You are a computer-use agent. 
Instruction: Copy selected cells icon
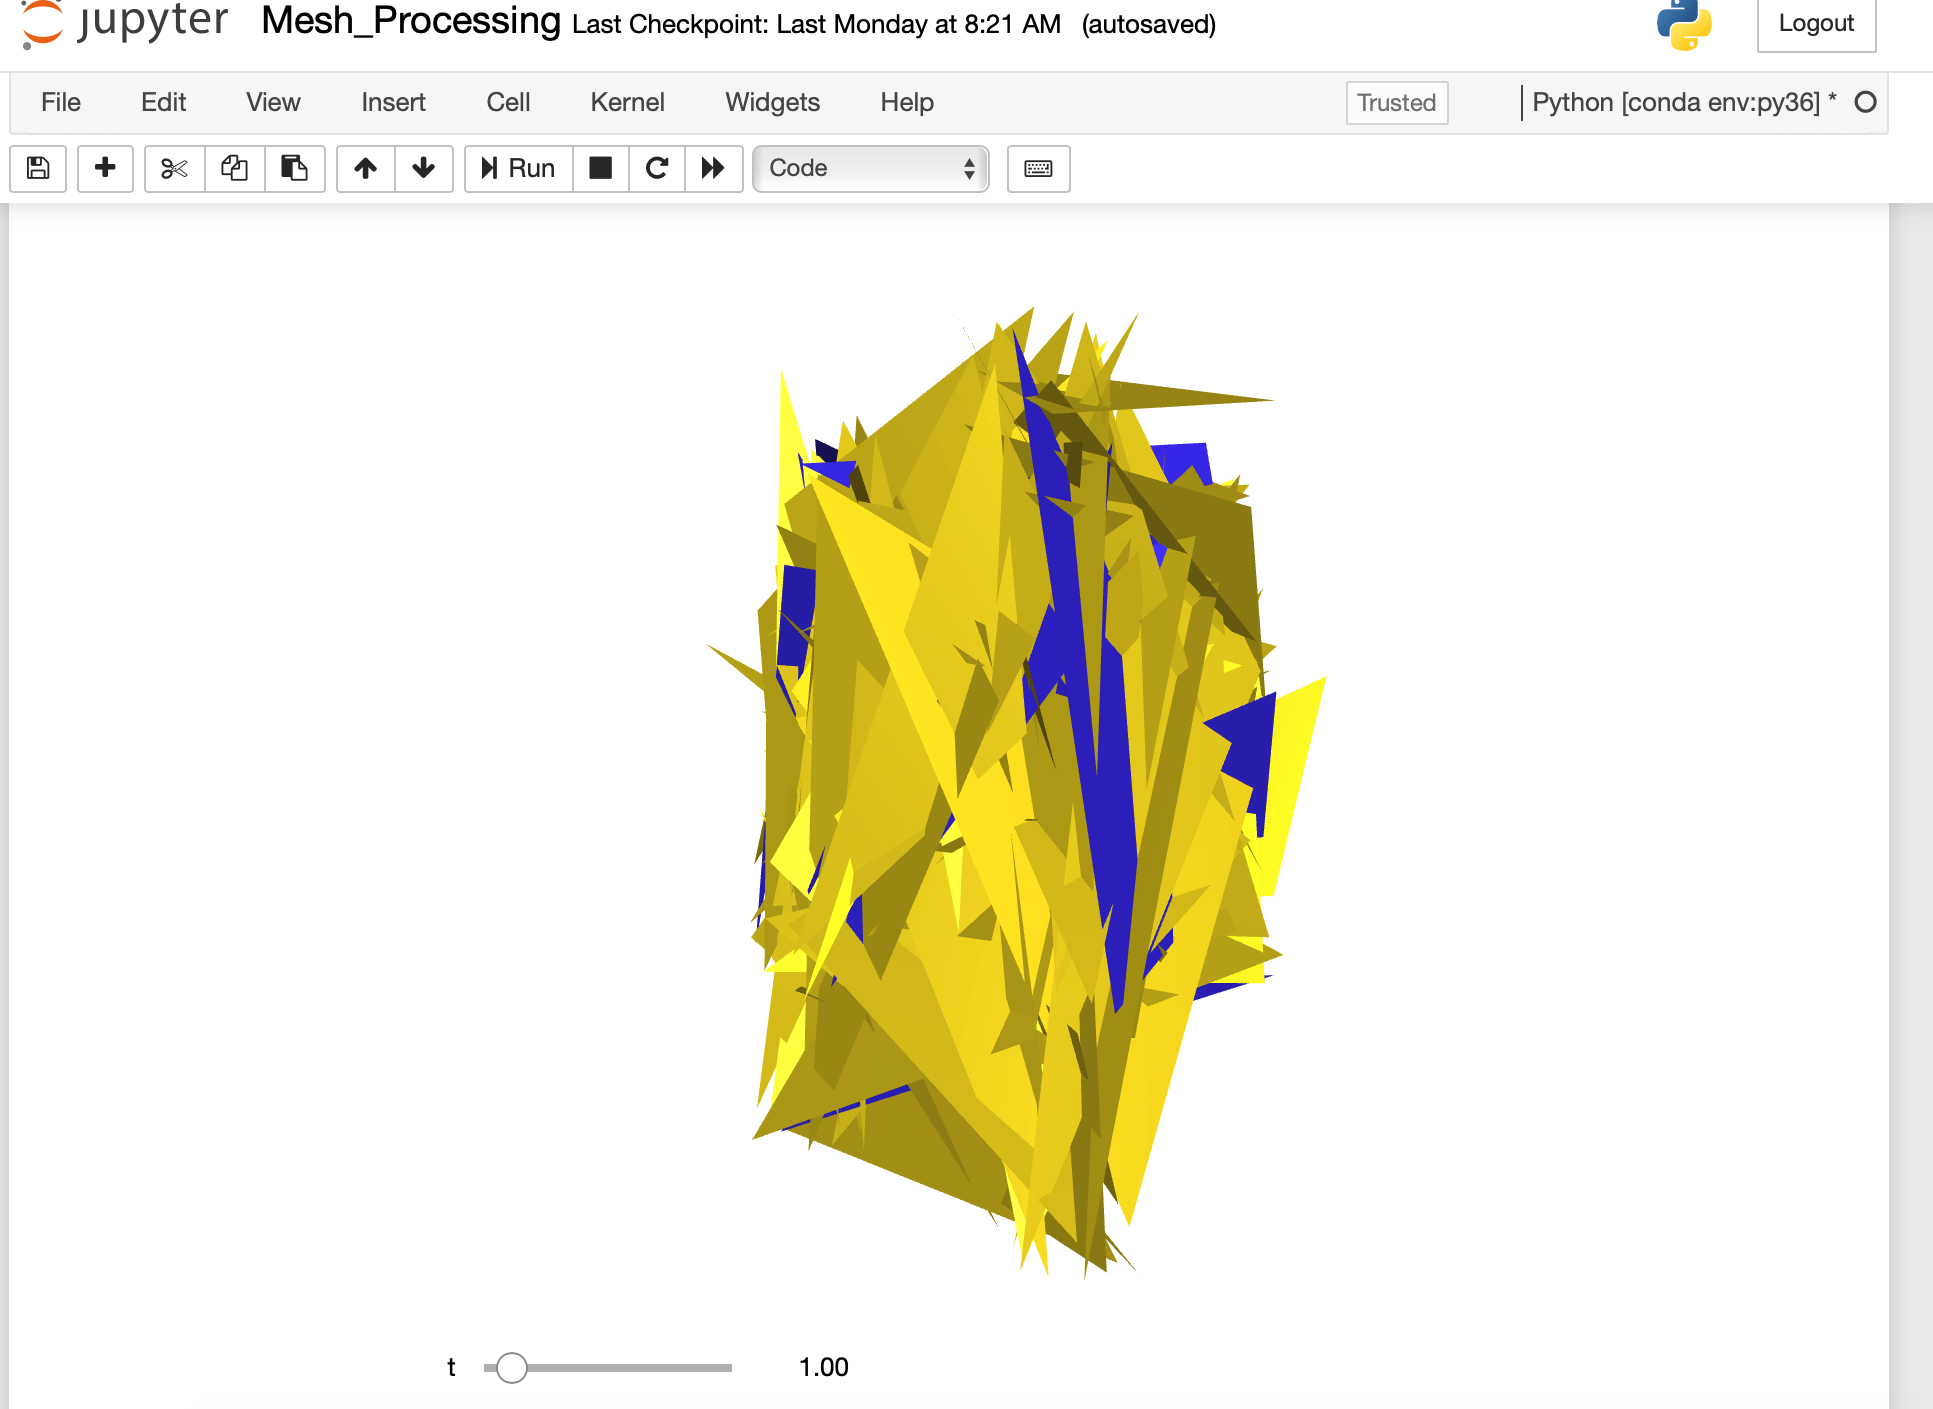point(234,168)
